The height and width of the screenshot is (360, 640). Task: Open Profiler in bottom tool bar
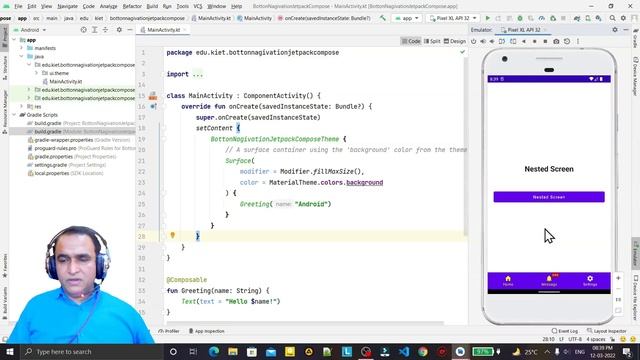click(169, 331)
